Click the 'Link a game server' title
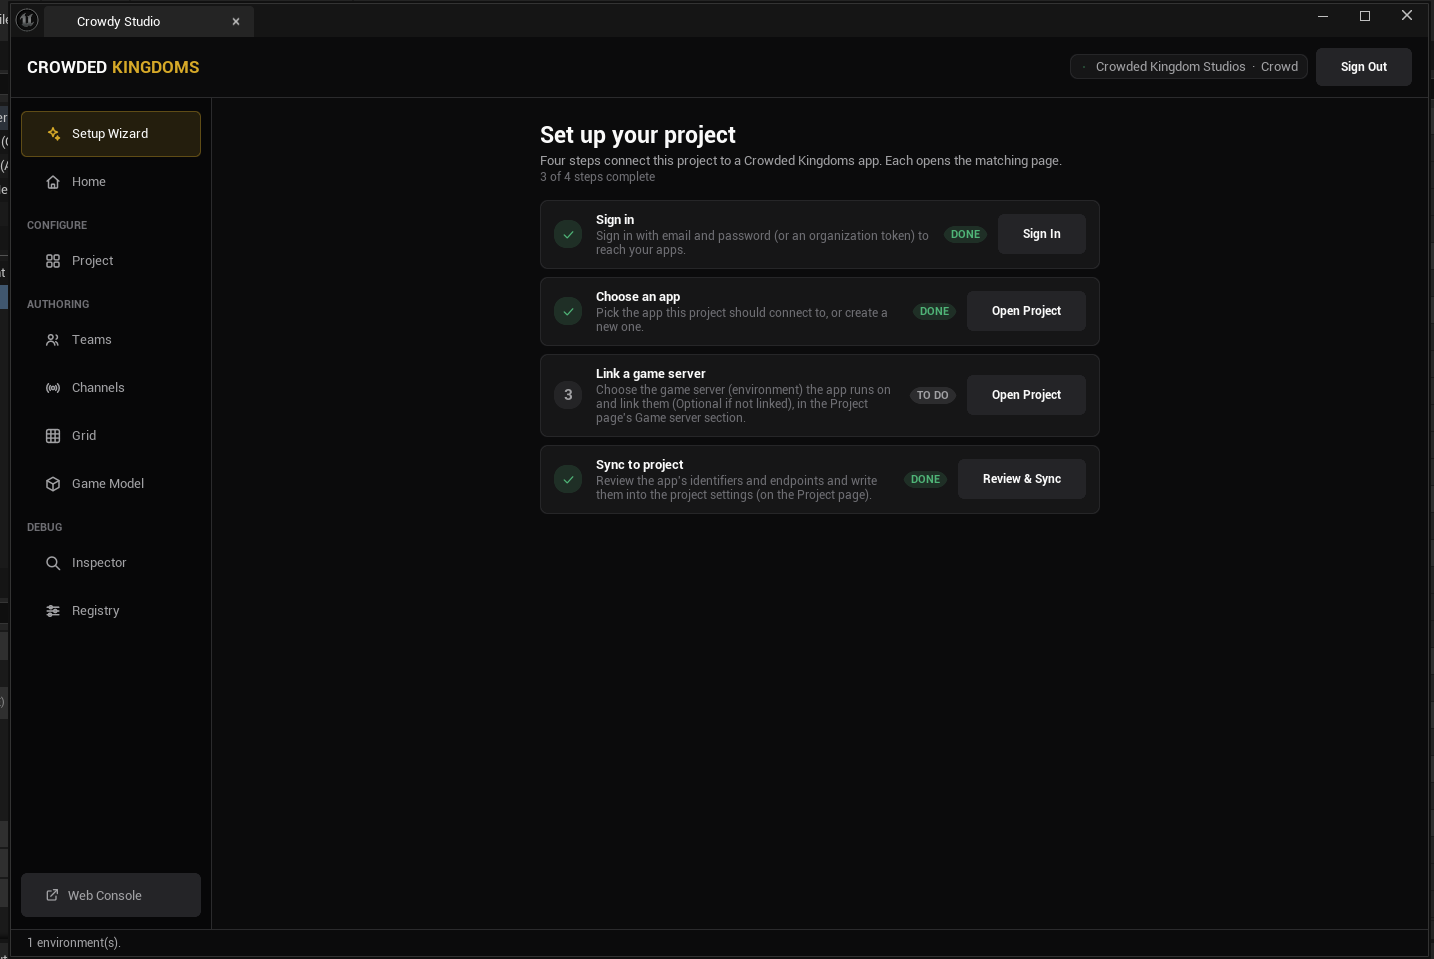 651,374
